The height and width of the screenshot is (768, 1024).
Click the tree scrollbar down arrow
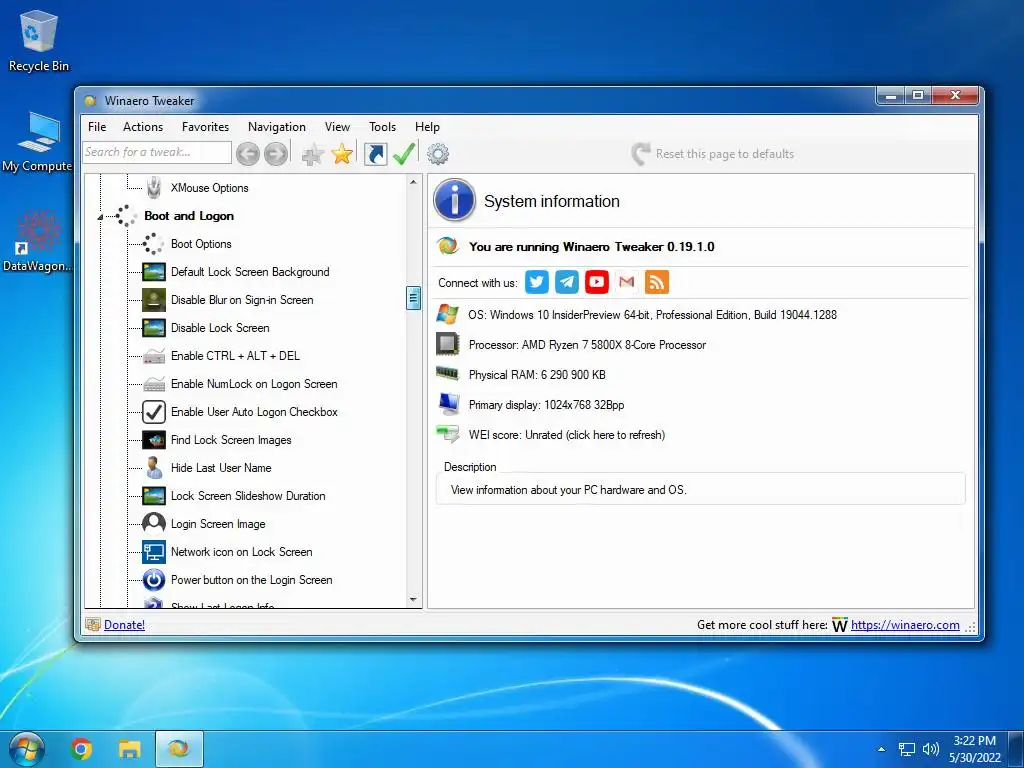[413, 600]
